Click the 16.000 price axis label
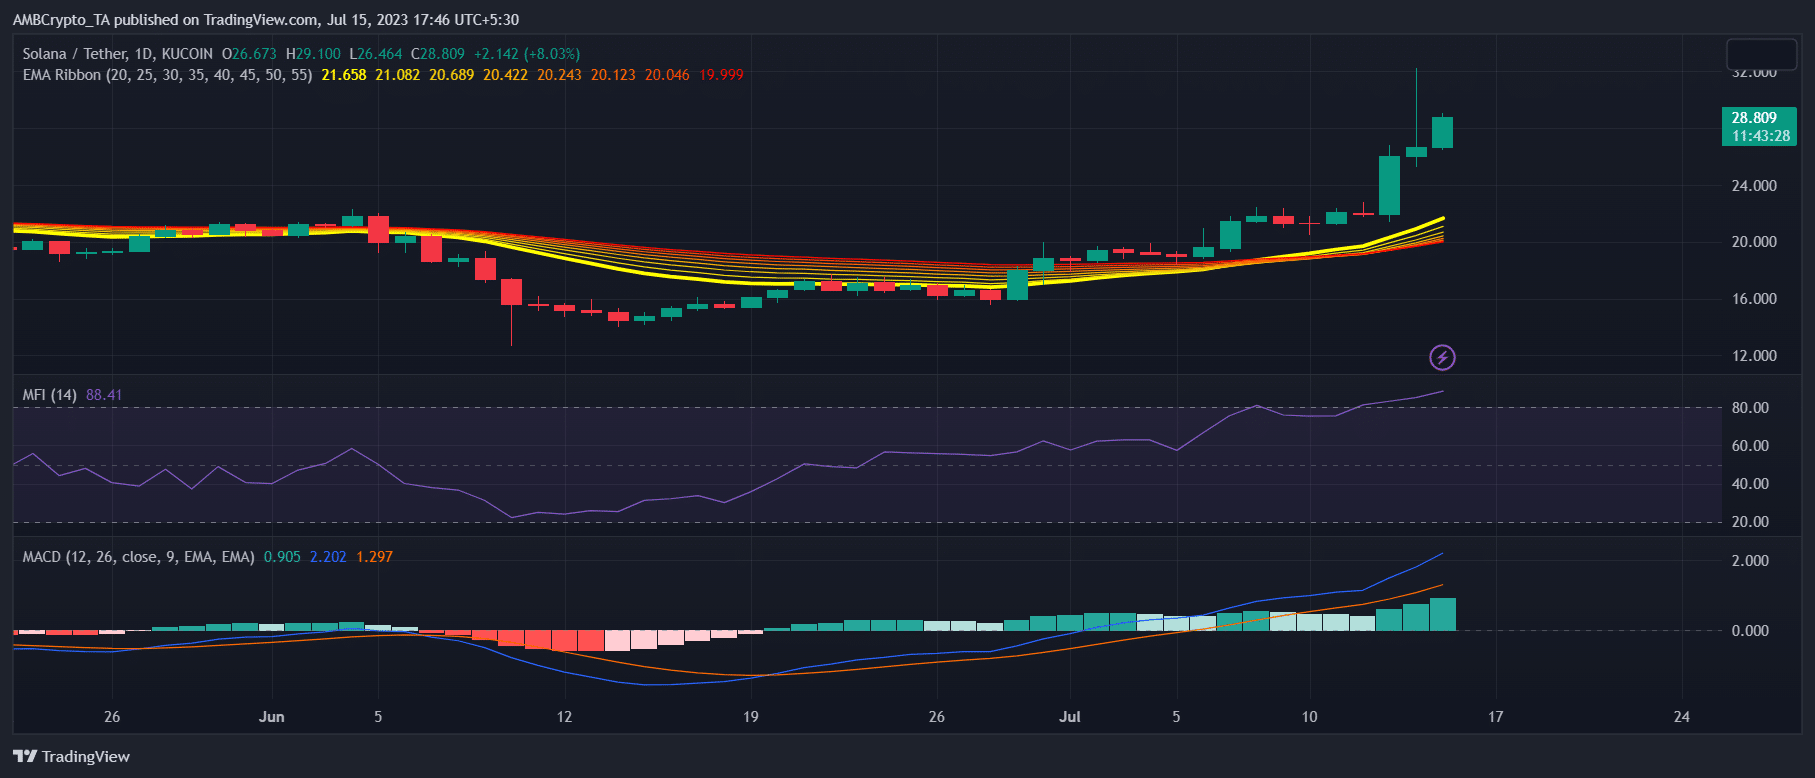The width and height of the screenshot is (1815, 778). point(1755,299)
